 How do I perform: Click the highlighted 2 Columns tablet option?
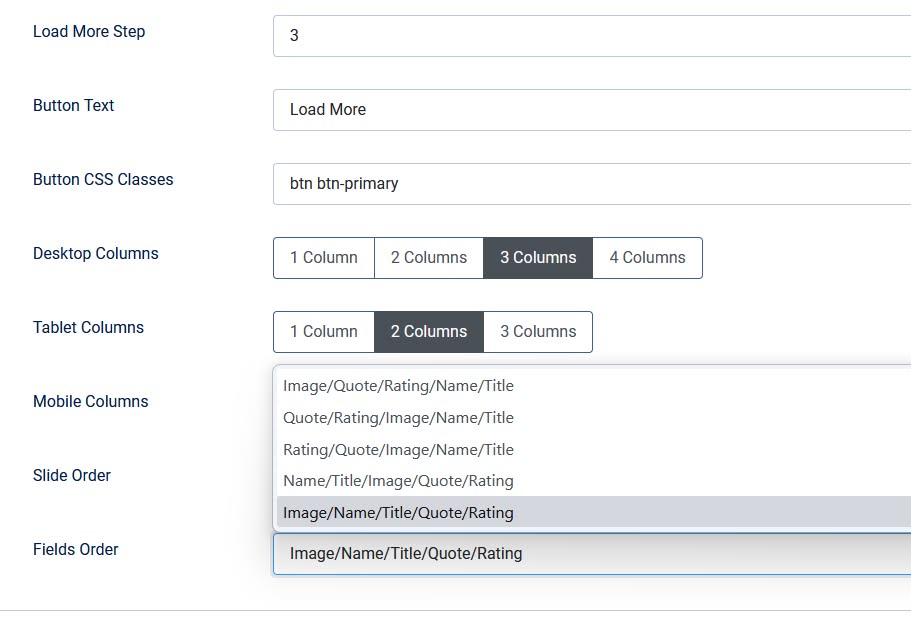click(x=428, y=331)
